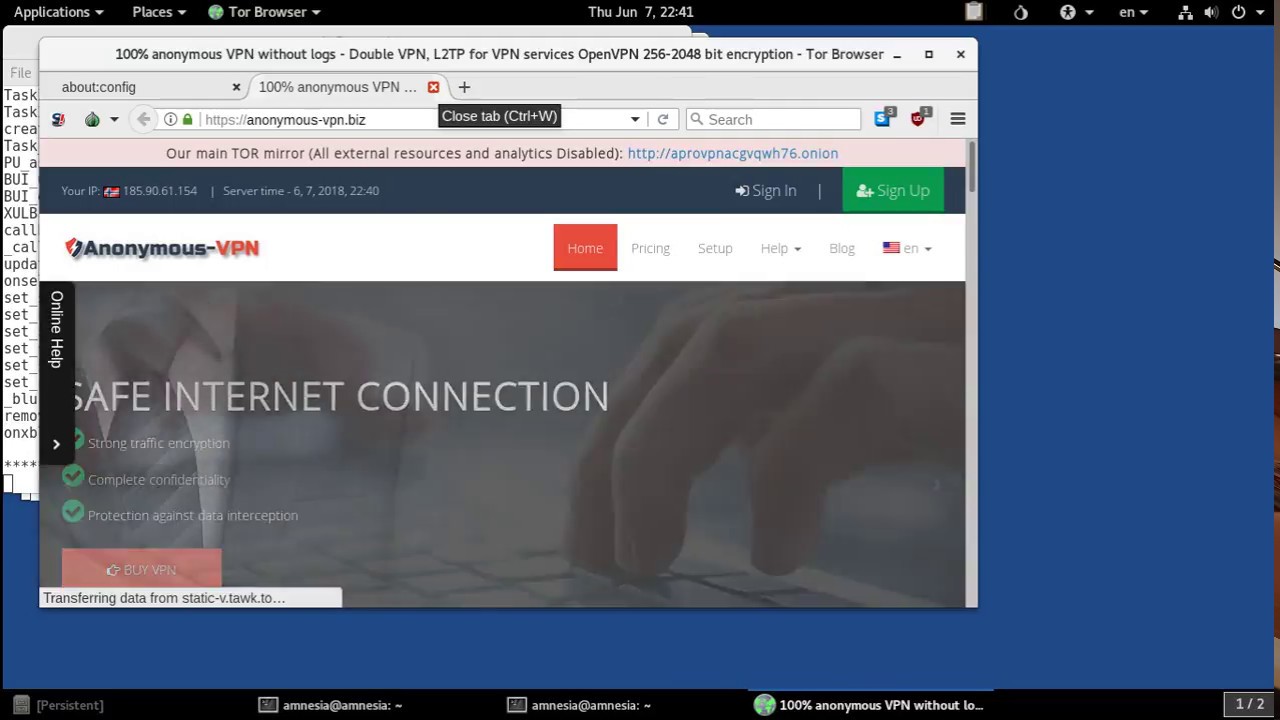Click the wired network status icon
The width and height of the screenshot is (1280, 720).
click(x=1185, y=12)
